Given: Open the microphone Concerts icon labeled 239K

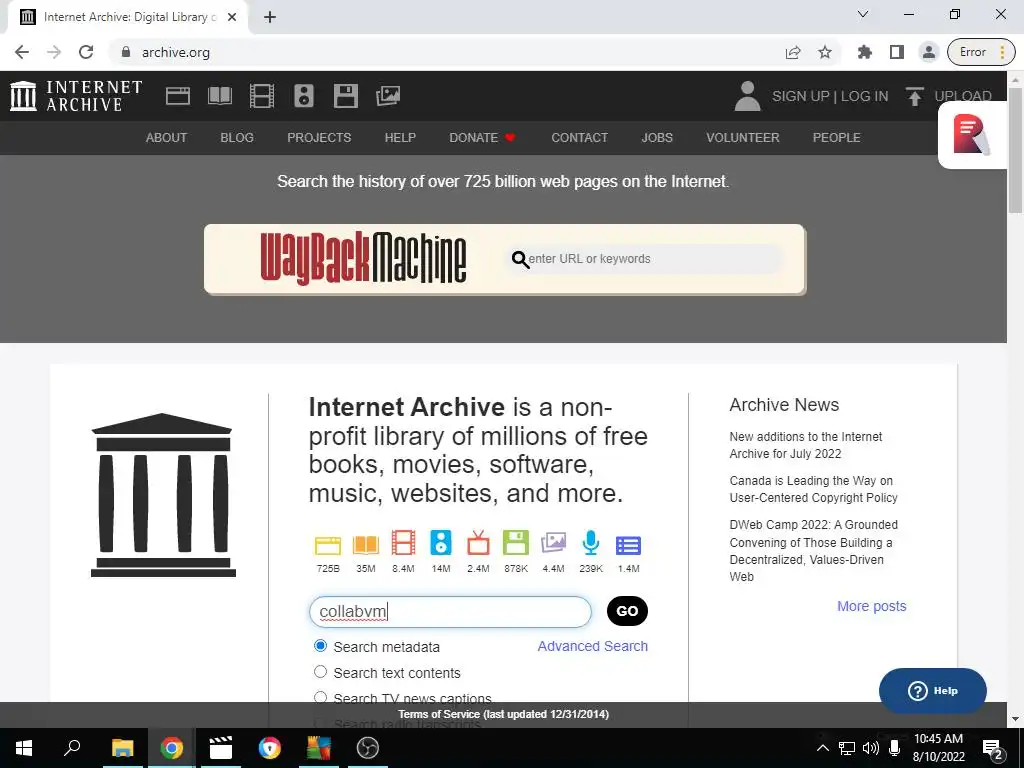Looking at the screenshot, I should tap(590, 543).
